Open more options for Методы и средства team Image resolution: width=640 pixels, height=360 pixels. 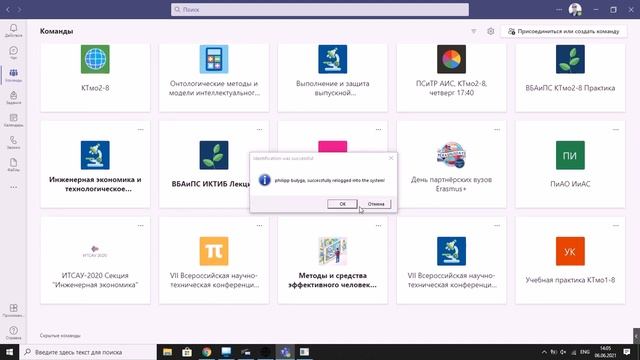pyautogui.click(x=378, y=225)
